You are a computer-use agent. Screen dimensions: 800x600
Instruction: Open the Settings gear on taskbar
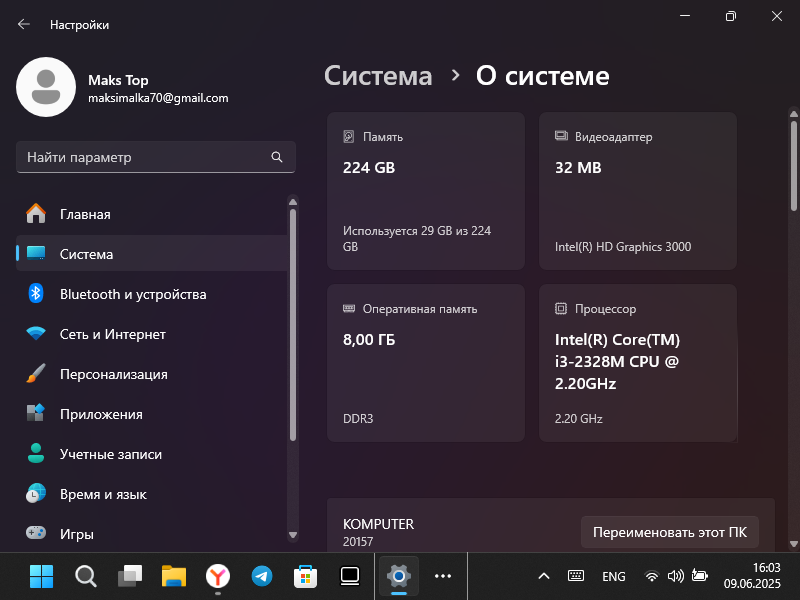(399, 577)
